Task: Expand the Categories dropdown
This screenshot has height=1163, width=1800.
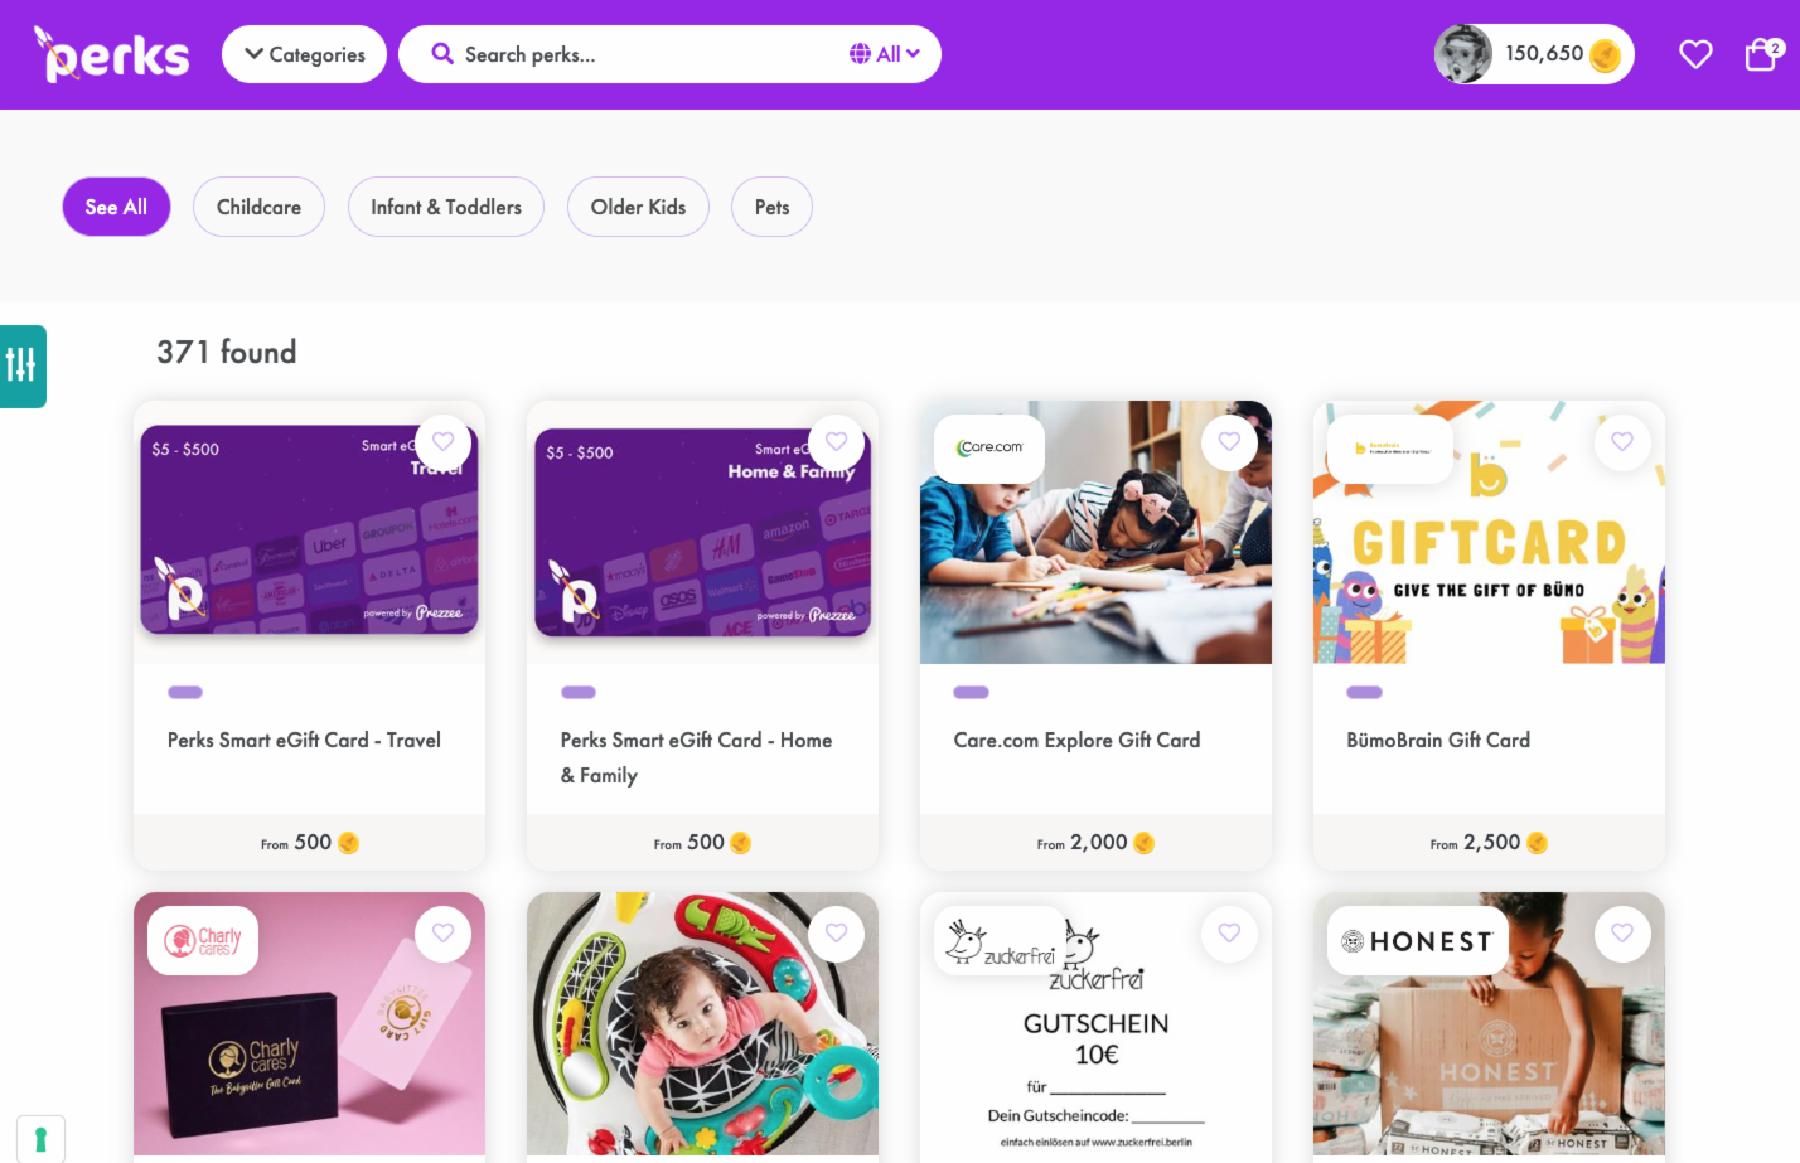Action: point(304,54)
